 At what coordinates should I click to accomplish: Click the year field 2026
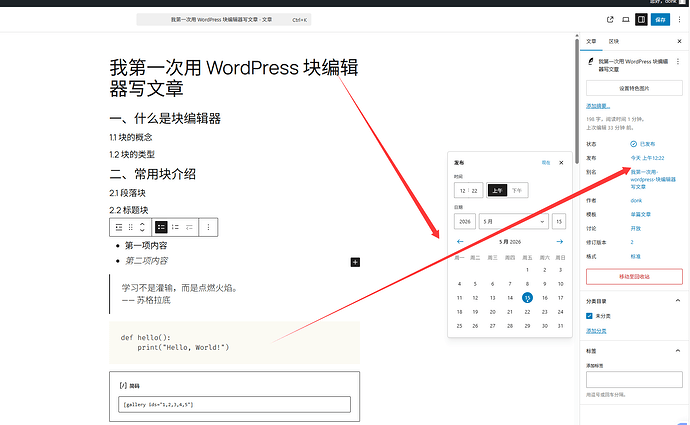click(465, 221)
